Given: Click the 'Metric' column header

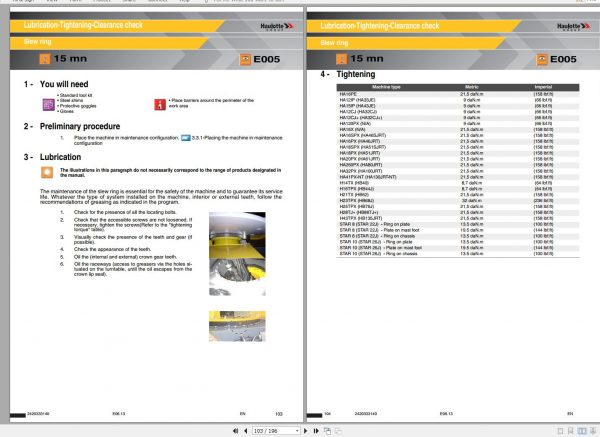Looking at the screenshot, I should [471, 87].
